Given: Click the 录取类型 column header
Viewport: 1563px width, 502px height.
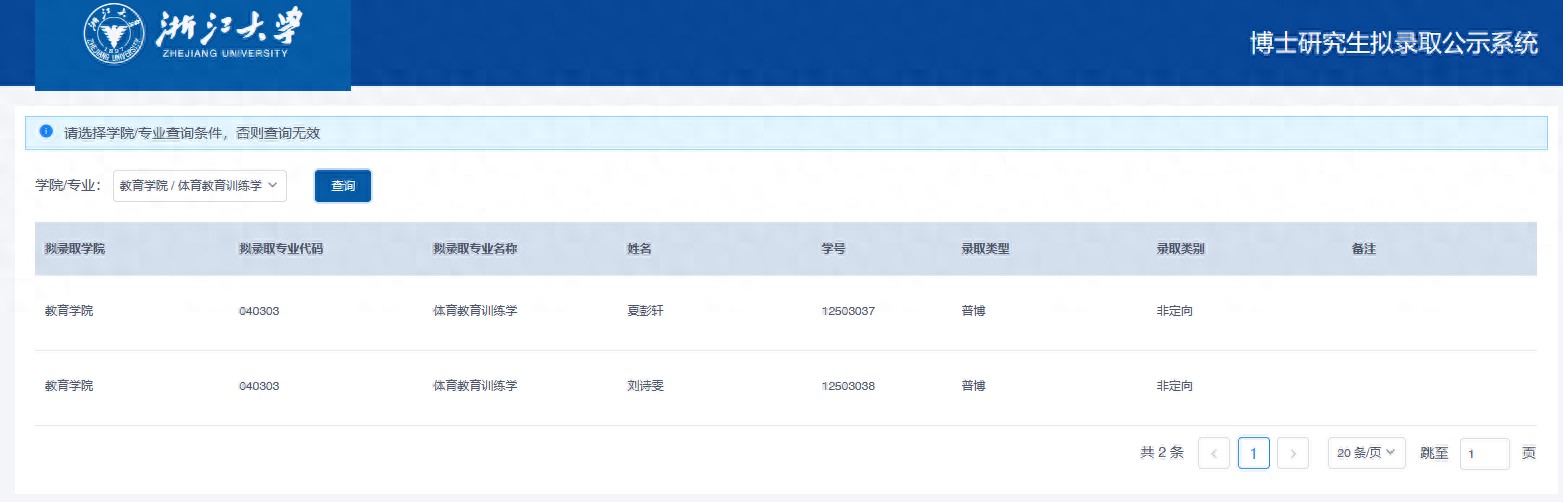Looking at the screenshot, I should (x=985, y=249).
